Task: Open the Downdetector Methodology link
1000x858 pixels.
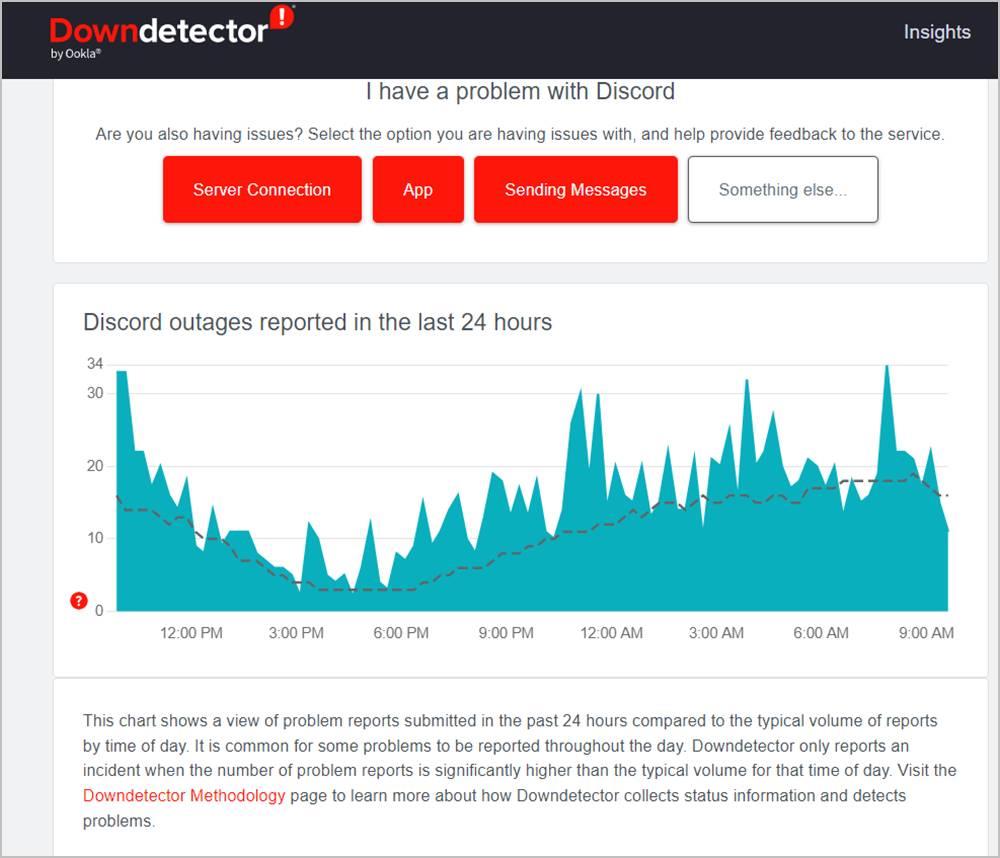Action: click(x=184, y=795)
